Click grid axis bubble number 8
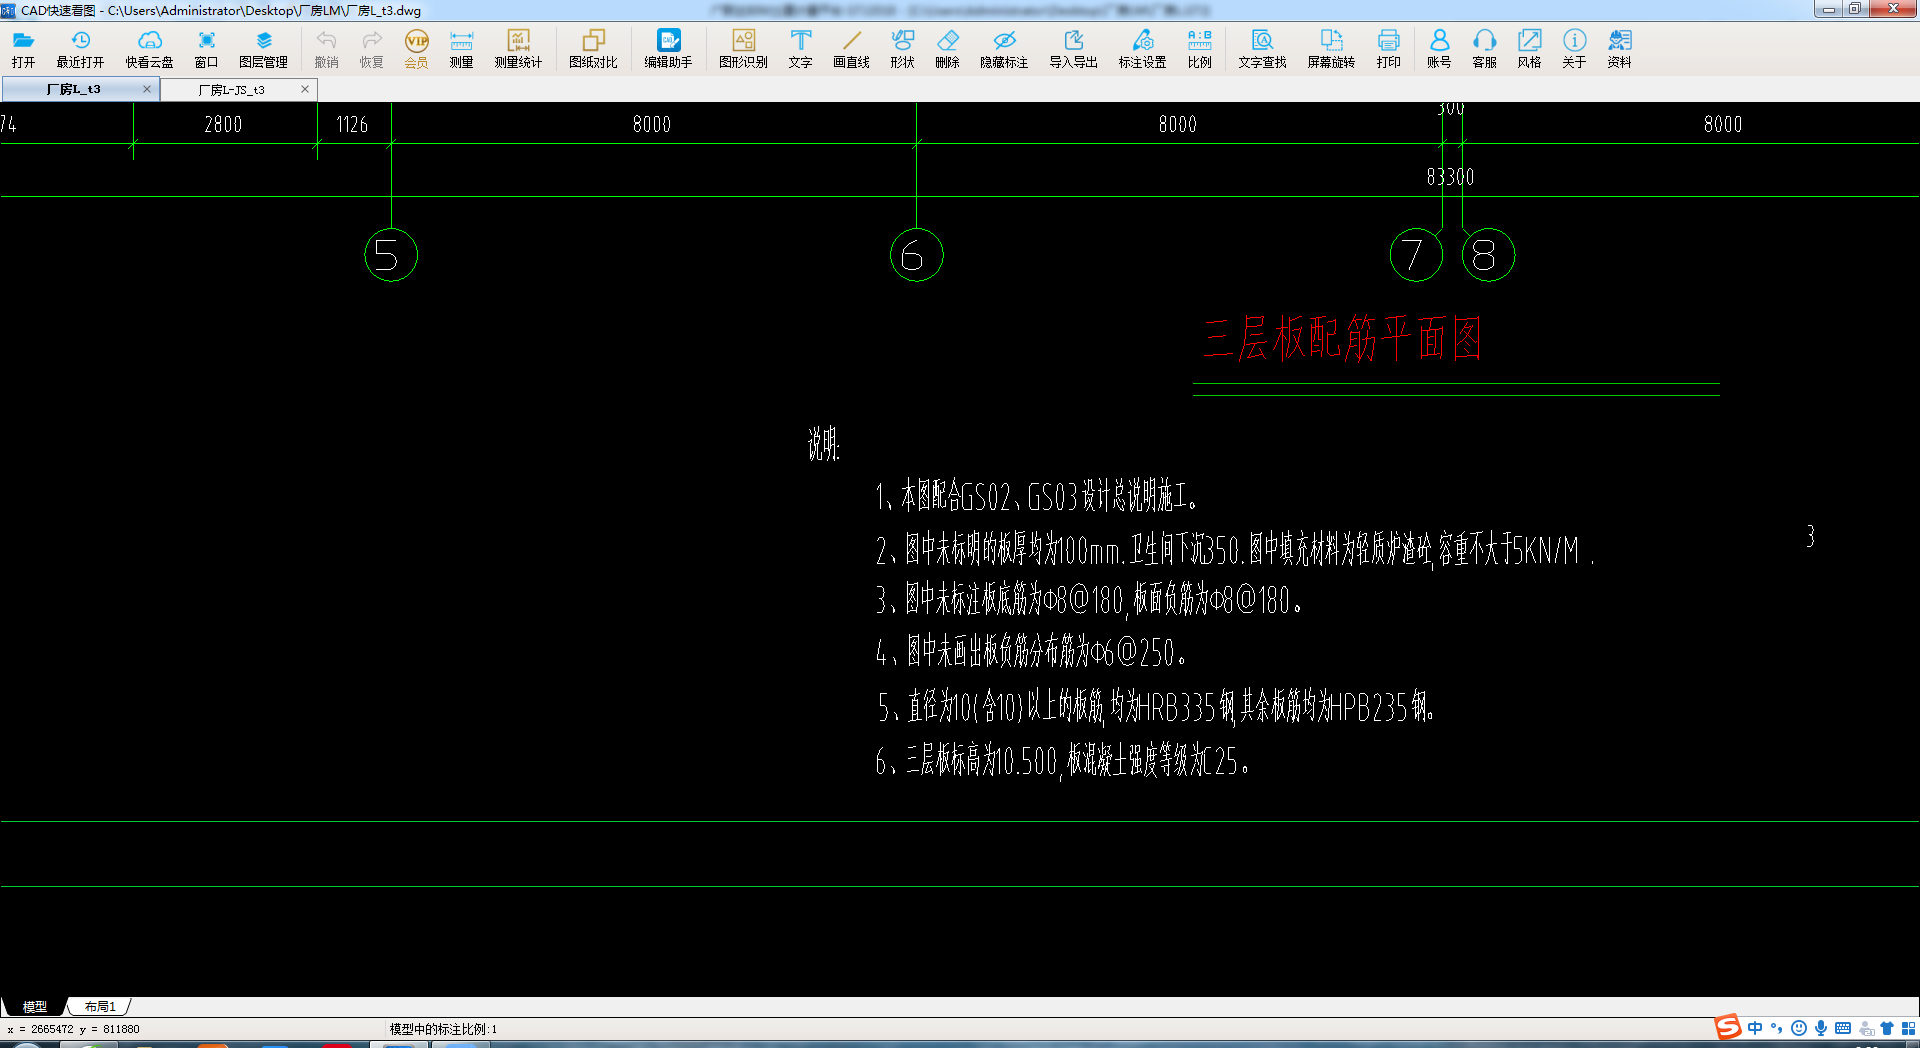Image resolution: width=1920 pixels, height=1048 pixels. click(1488, 255)
